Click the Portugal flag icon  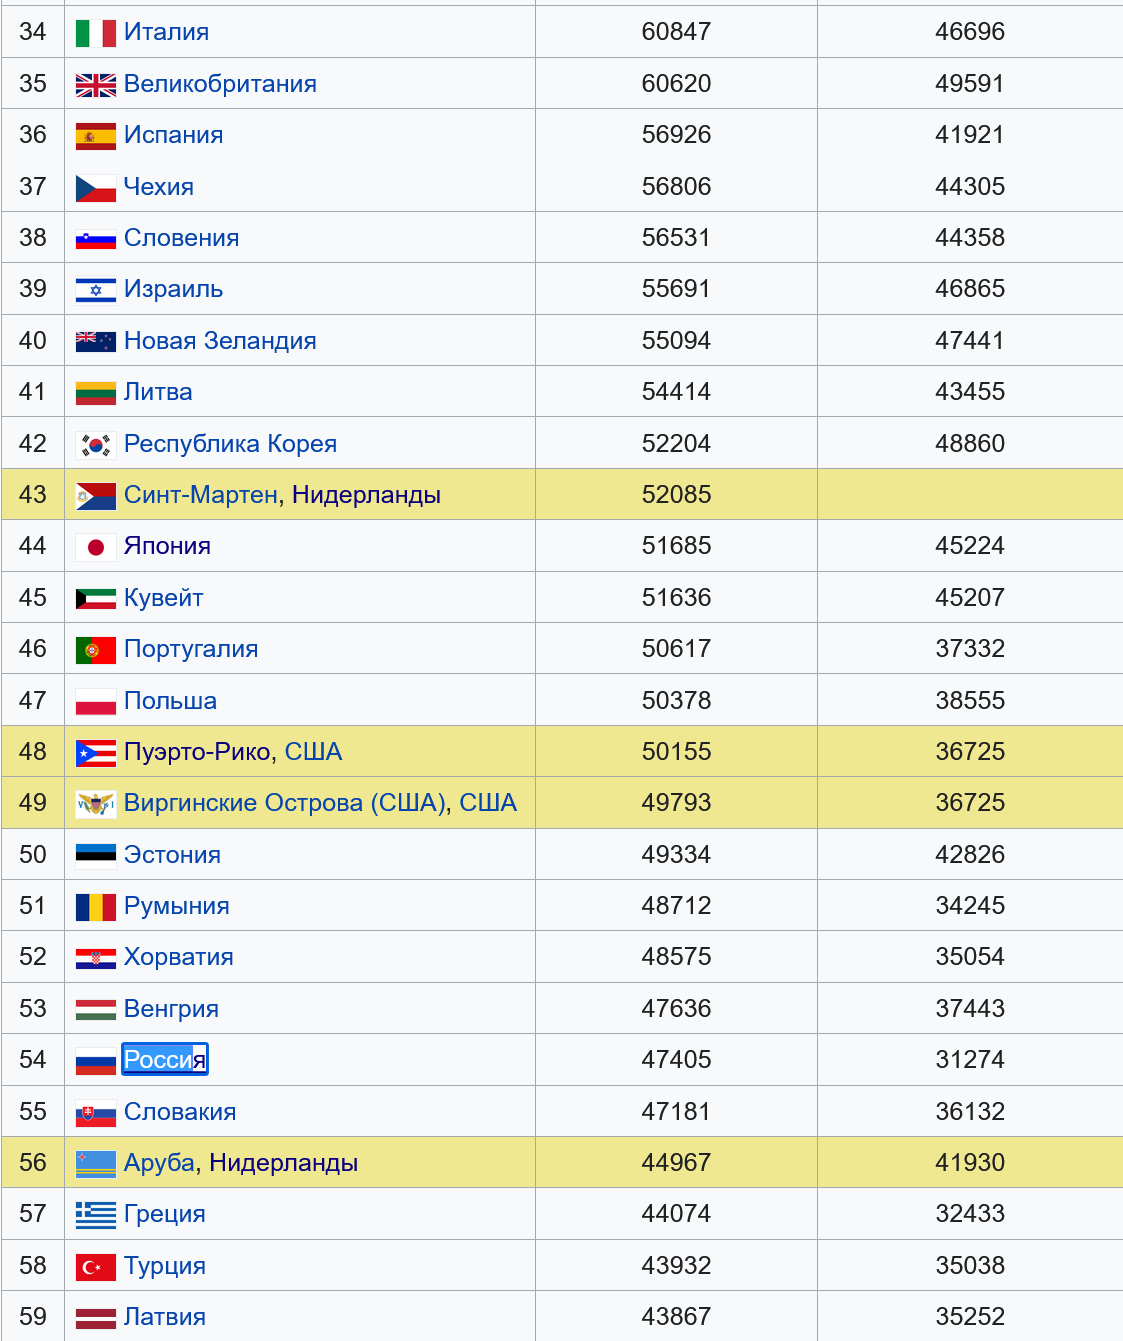95,650
